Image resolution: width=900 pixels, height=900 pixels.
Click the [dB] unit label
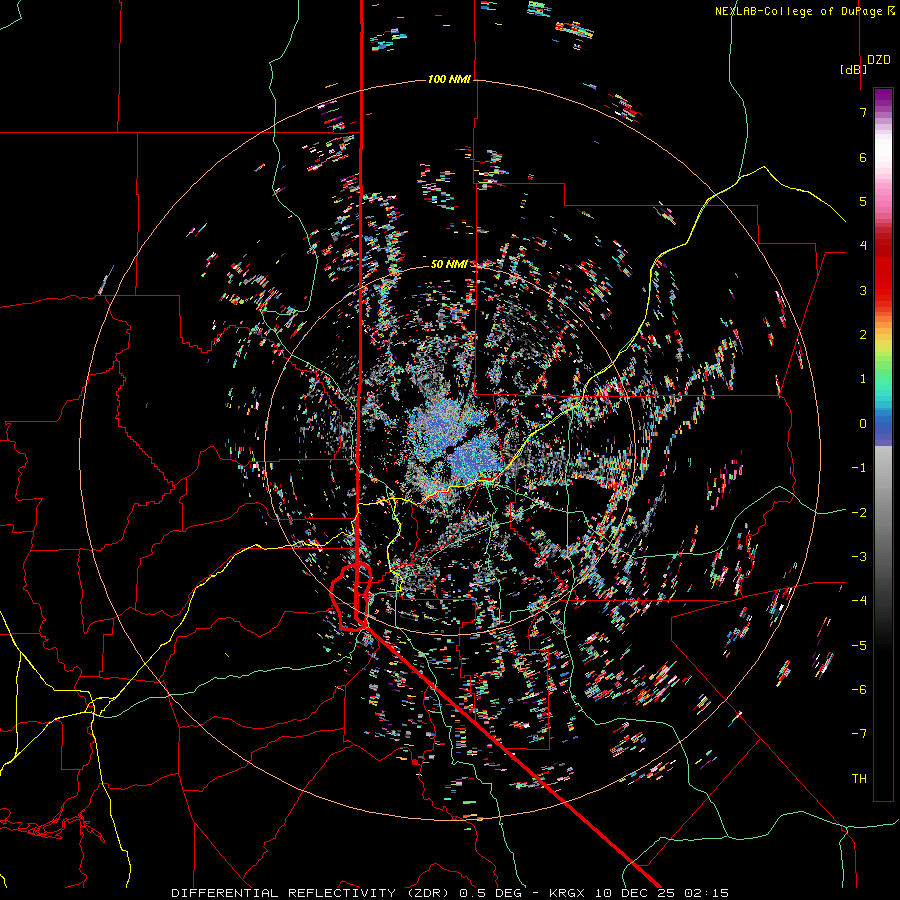[853, 69]
